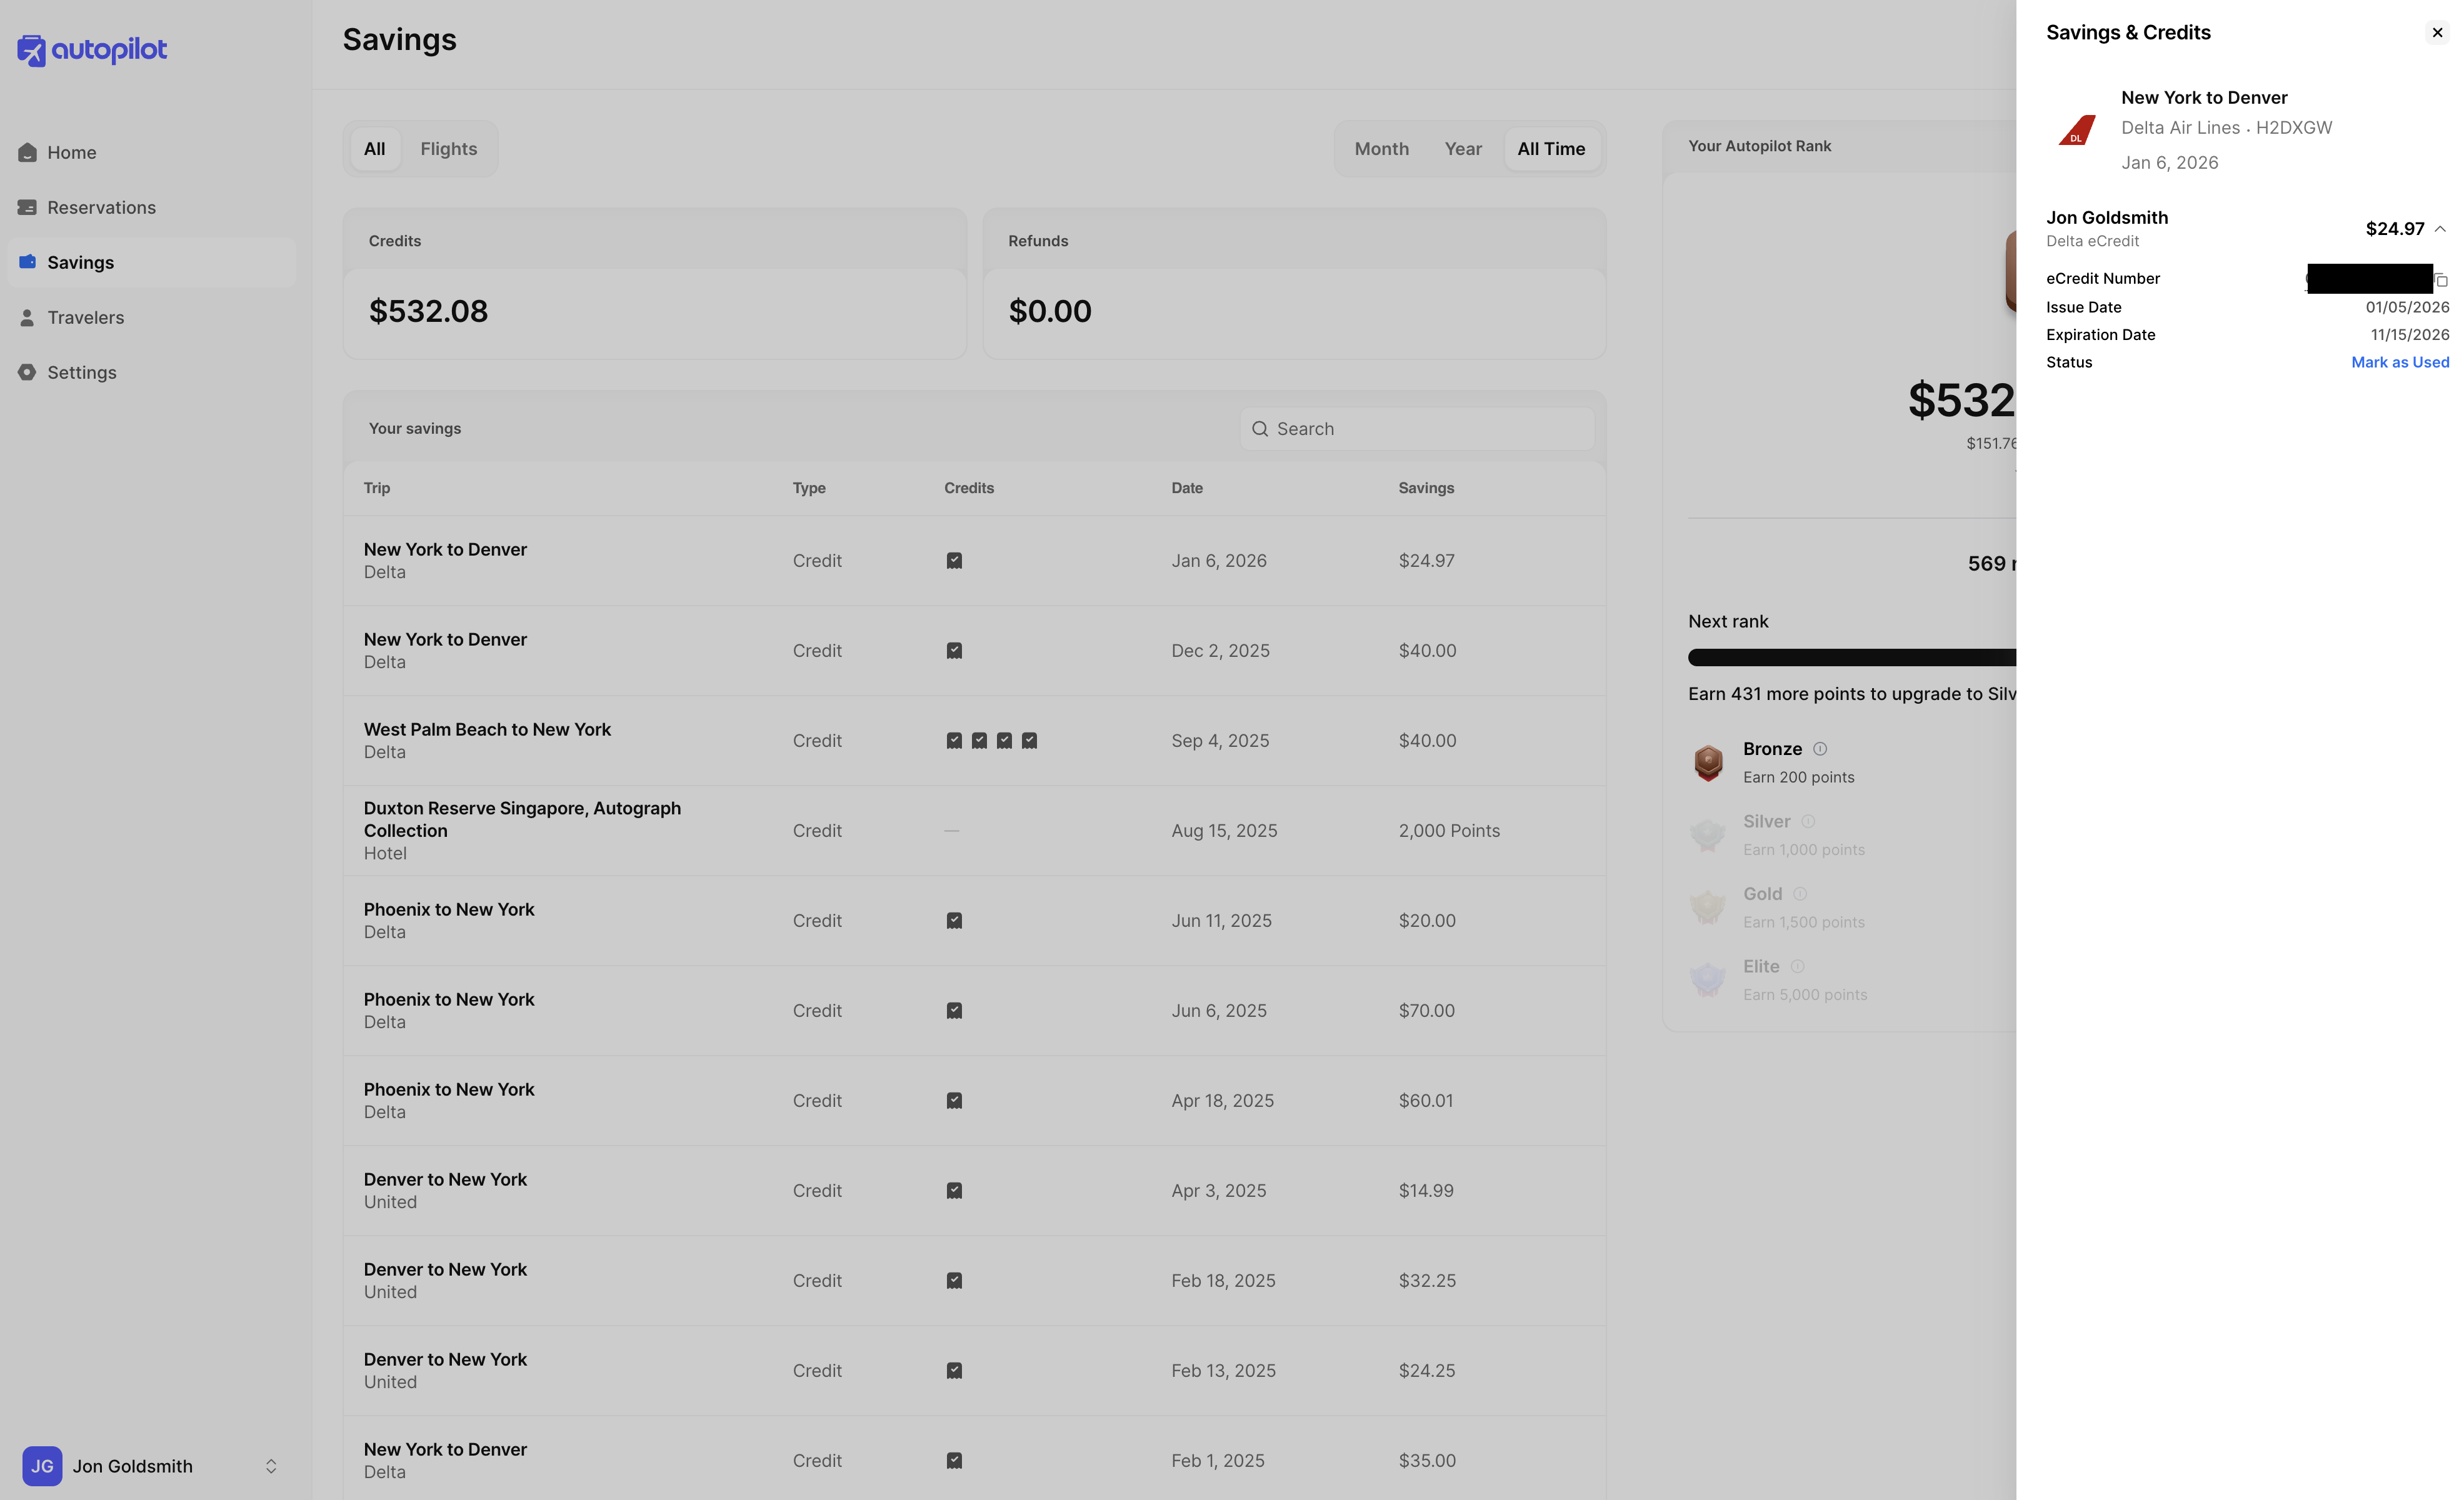
Task: Click Mark as Used link
Action: pyautogui.click(x=2399, y=362)
